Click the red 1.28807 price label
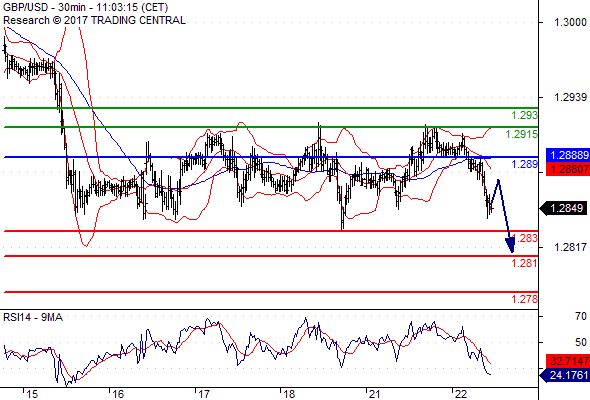 567,169
